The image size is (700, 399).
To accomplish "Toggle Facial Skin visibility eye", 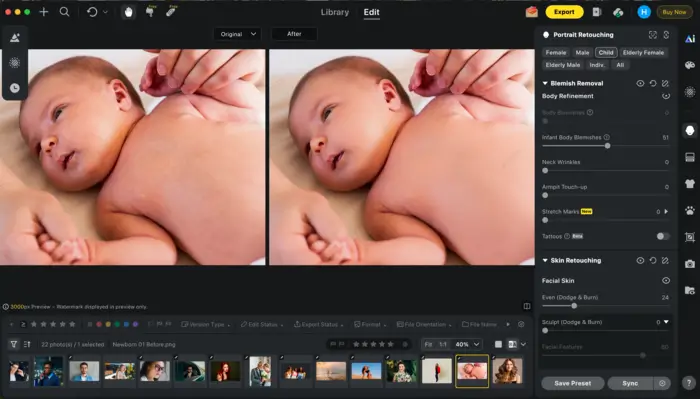I will [x=666, y=281].
